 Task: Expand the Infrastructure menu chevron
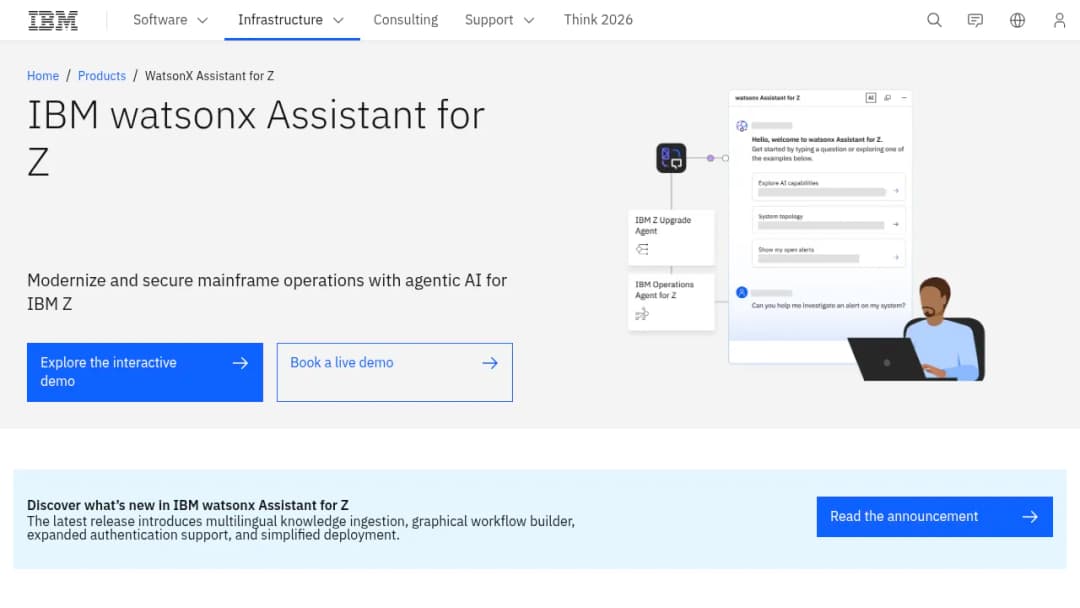pos(338,21)
